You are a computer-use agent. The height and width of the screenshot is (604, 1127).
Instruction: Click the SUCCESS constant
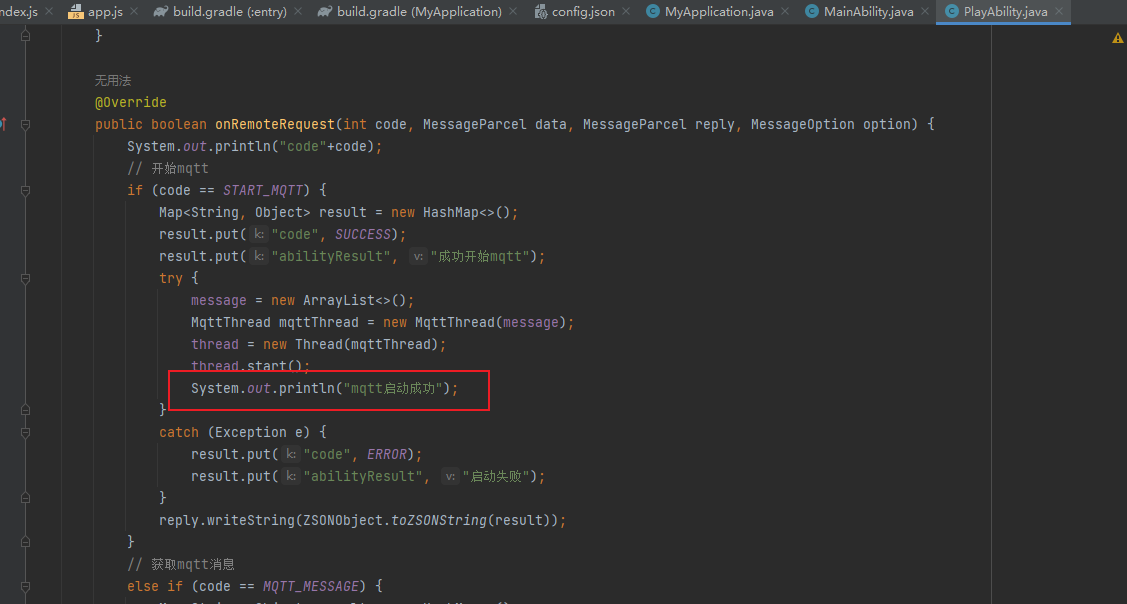363,234
